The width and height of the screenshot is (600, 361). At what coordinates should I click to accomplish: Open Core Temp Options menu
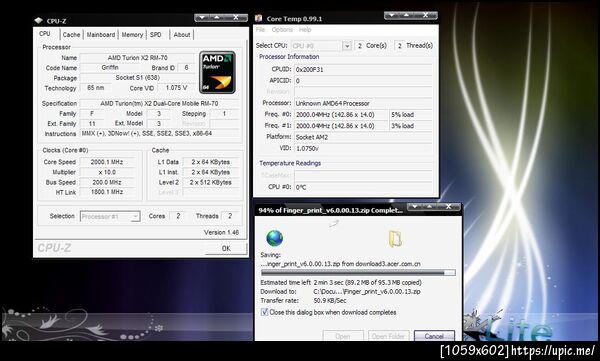pos(282,30)
